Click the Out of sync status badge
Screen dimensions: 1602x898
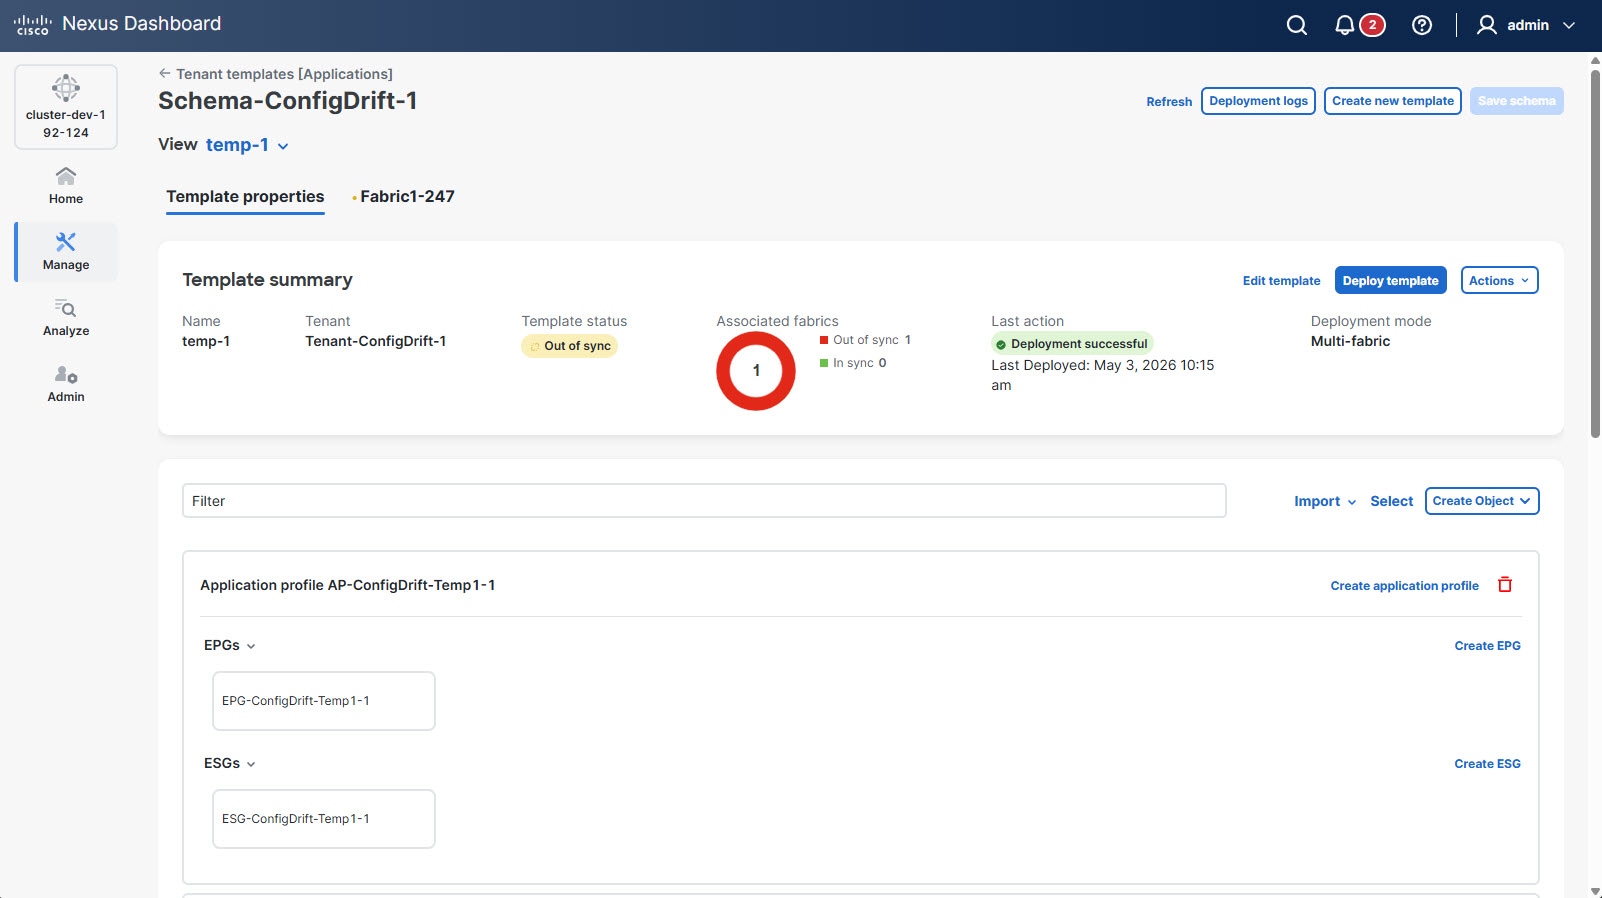click(569, 346)
